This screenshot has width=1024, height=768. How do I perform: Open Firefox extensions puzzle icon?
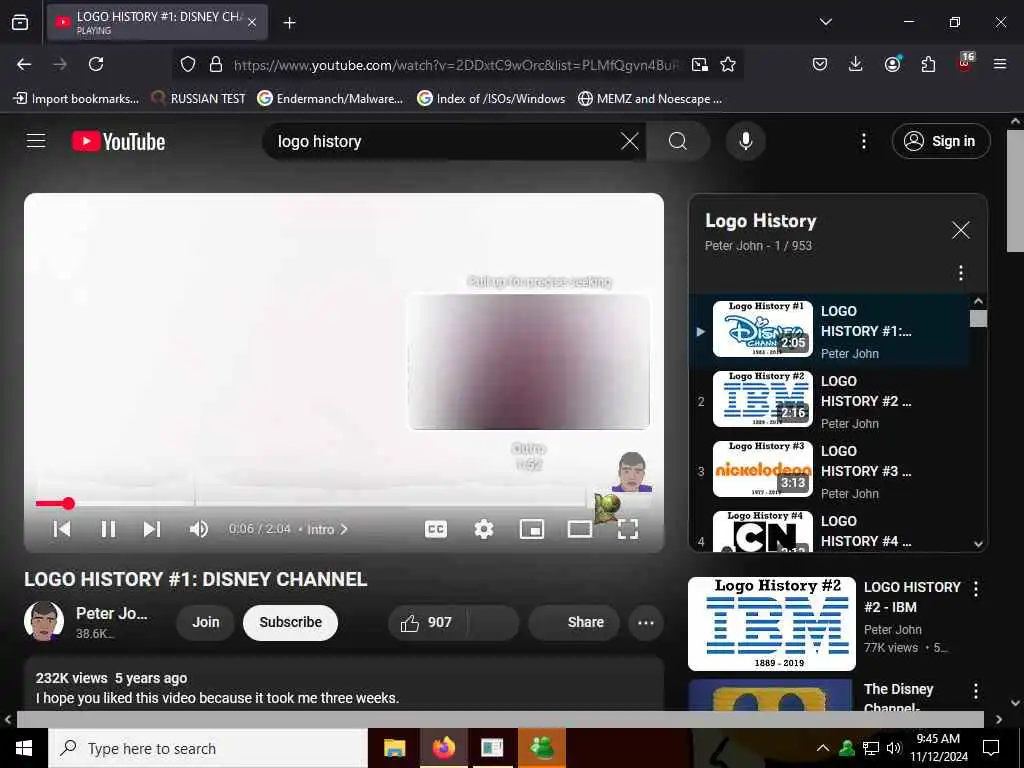click(928, 64)
